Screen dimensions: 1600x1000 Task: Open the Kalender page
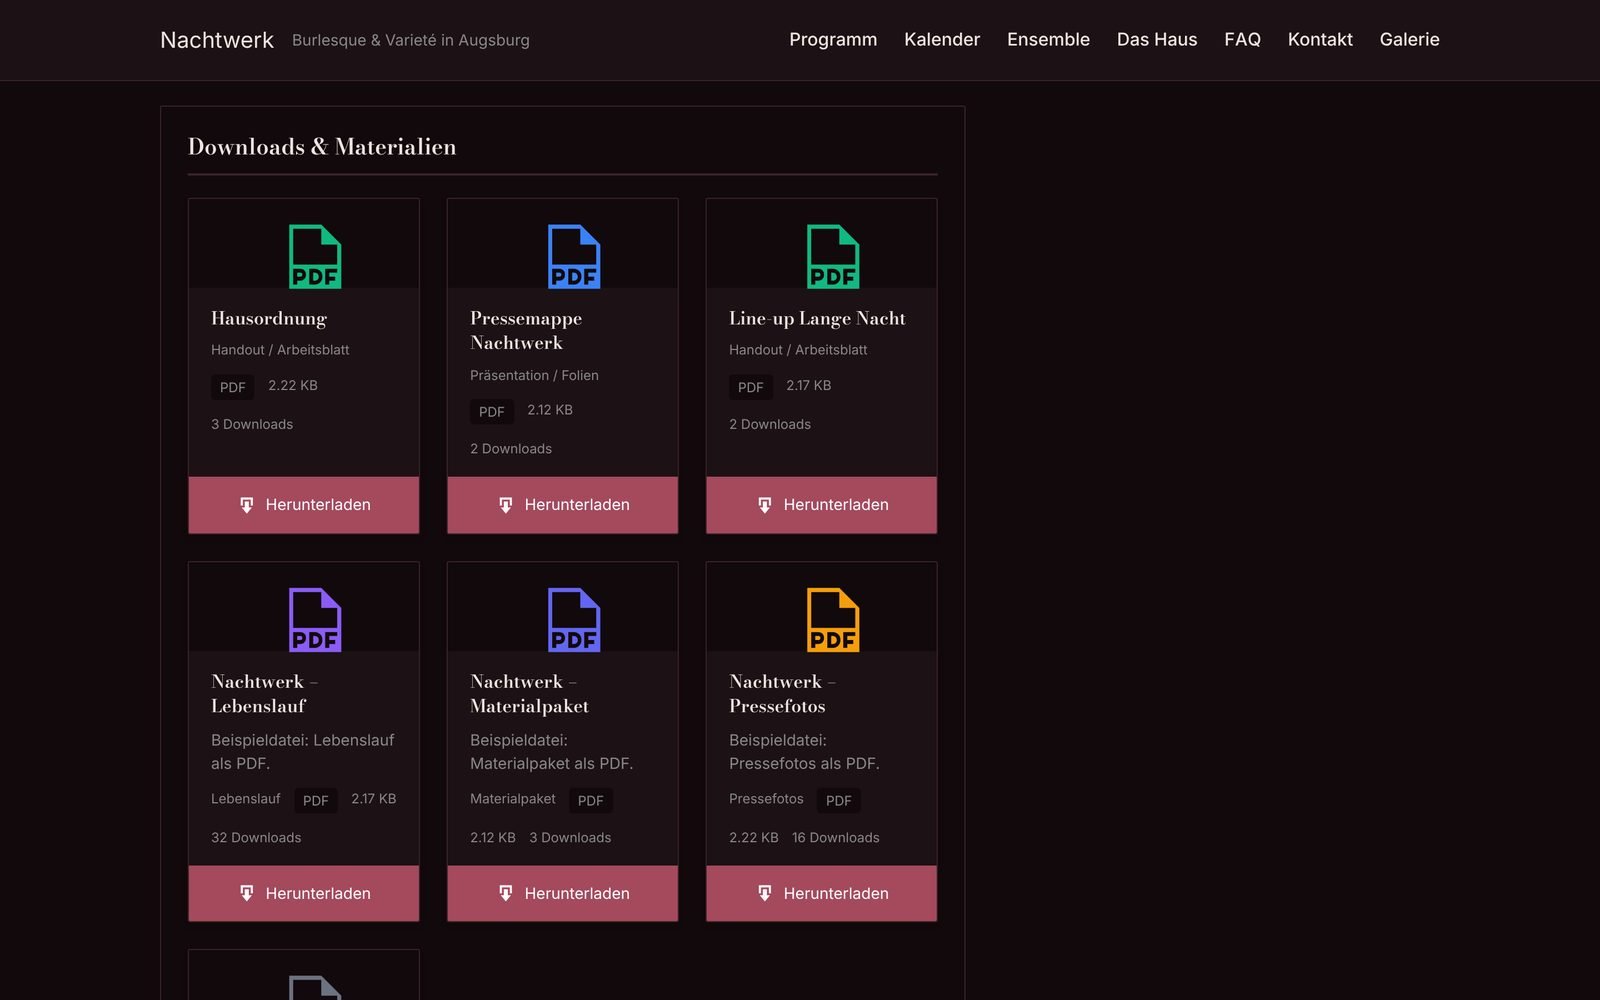point(942,40)
